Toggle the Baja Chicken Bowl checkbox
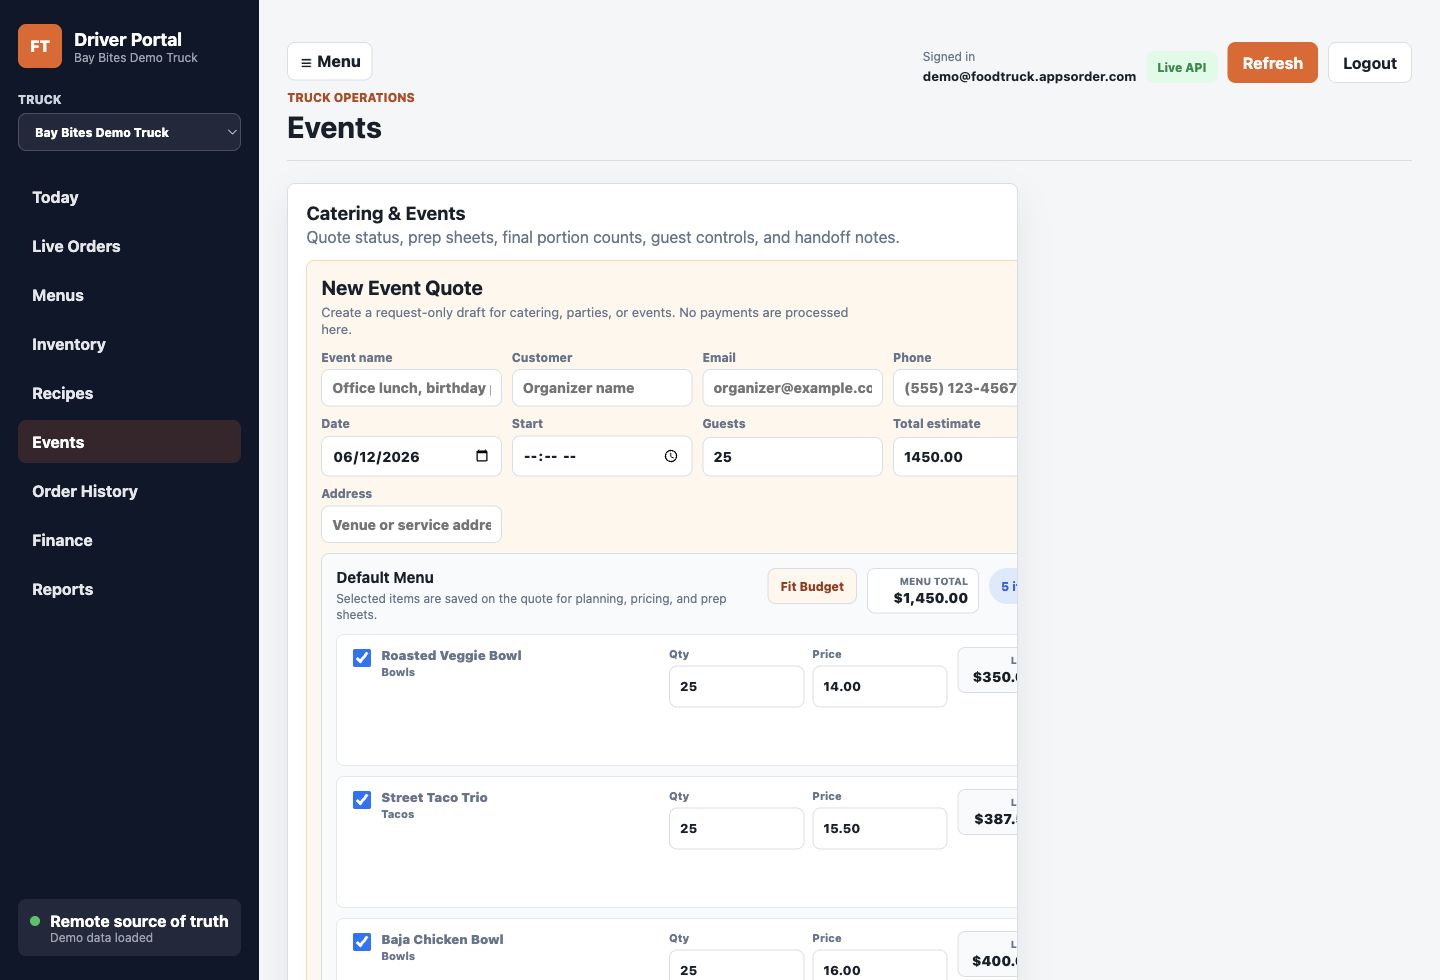 coord(362,942)
